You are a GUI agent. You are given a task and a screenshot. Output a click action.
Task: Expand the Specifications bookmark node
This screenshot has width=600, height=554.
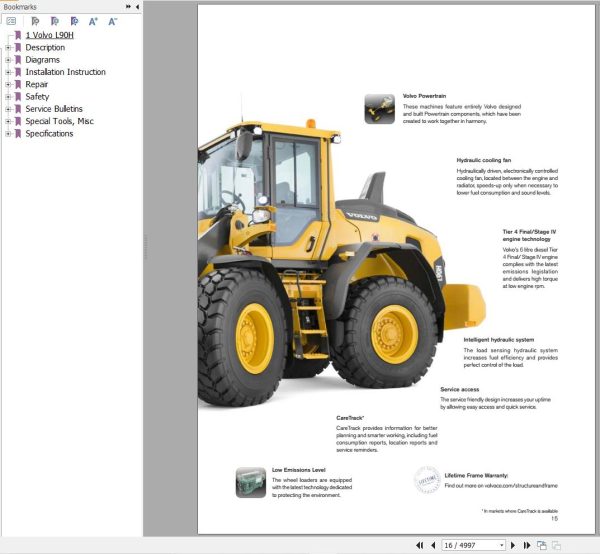point(8,134)
